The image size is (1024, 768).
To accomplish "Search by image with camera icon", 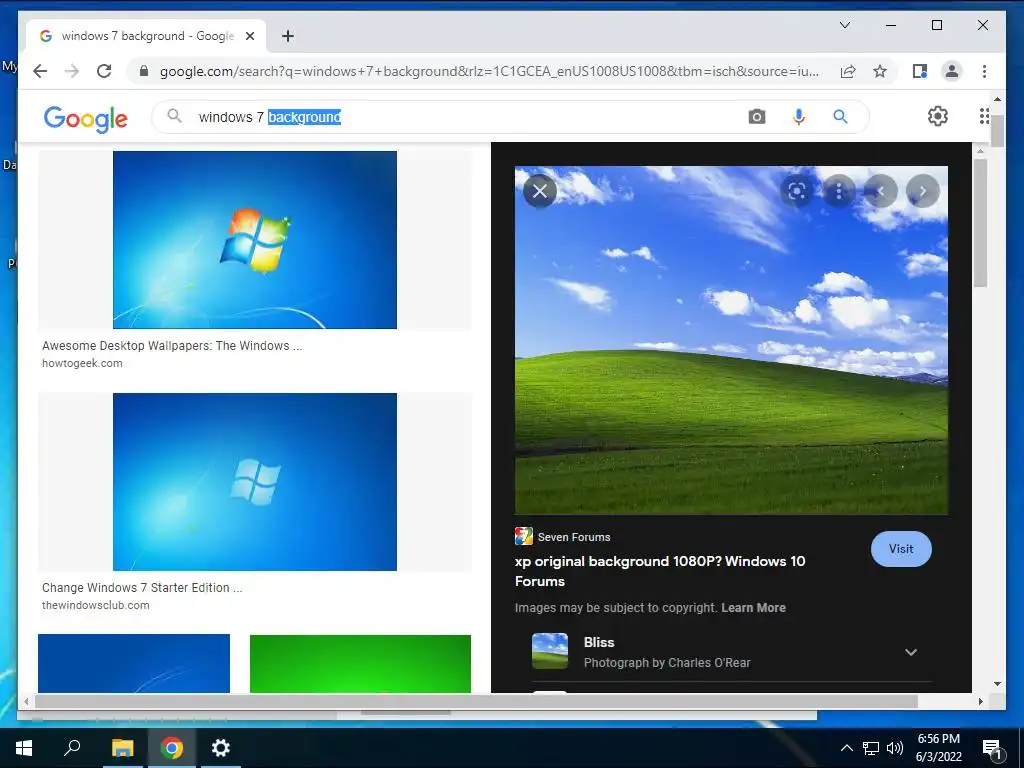I will 757,117.
